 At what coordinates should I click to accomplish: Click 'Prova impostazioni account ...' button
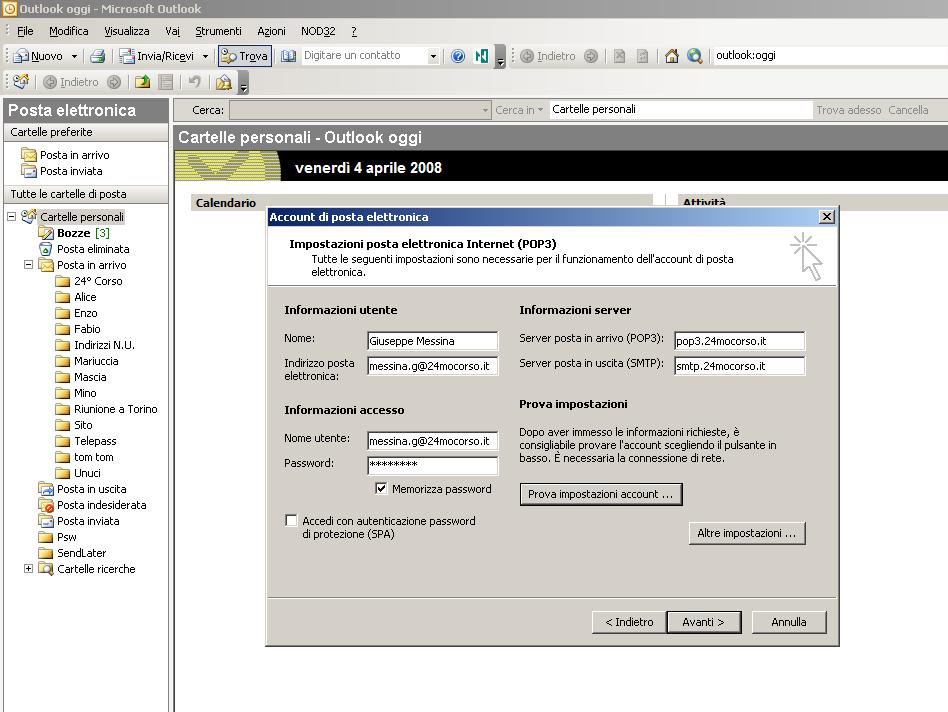[x=601, y=494]
